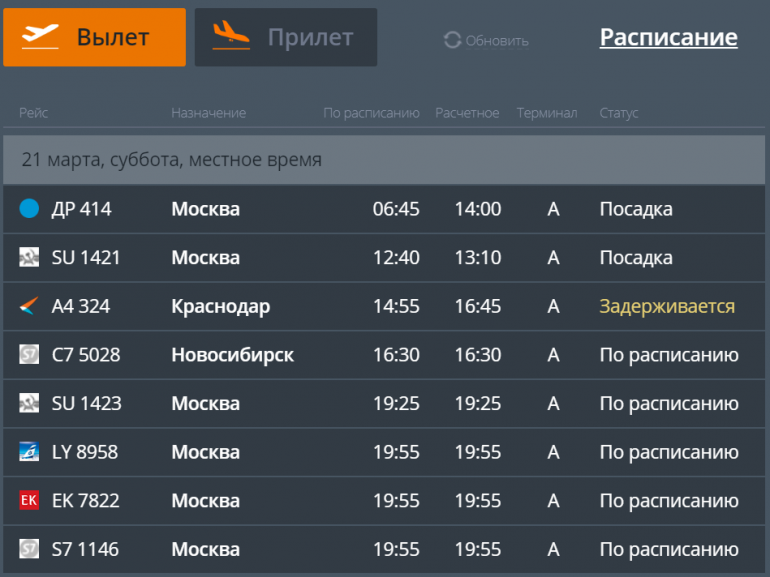The image size is (770, 577).
Task: Click the Статус column header
Action: tap(619, 113)
